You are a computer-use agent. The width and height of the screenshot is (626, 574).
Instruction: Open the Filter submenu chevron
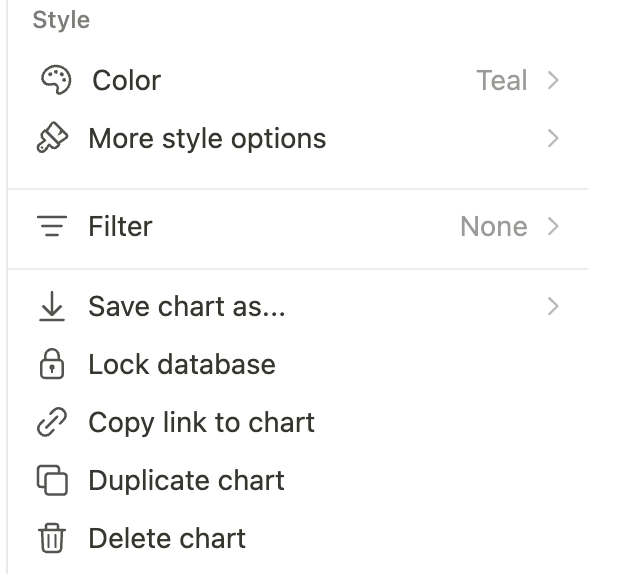pyautogui.click(x=553, y=227)
